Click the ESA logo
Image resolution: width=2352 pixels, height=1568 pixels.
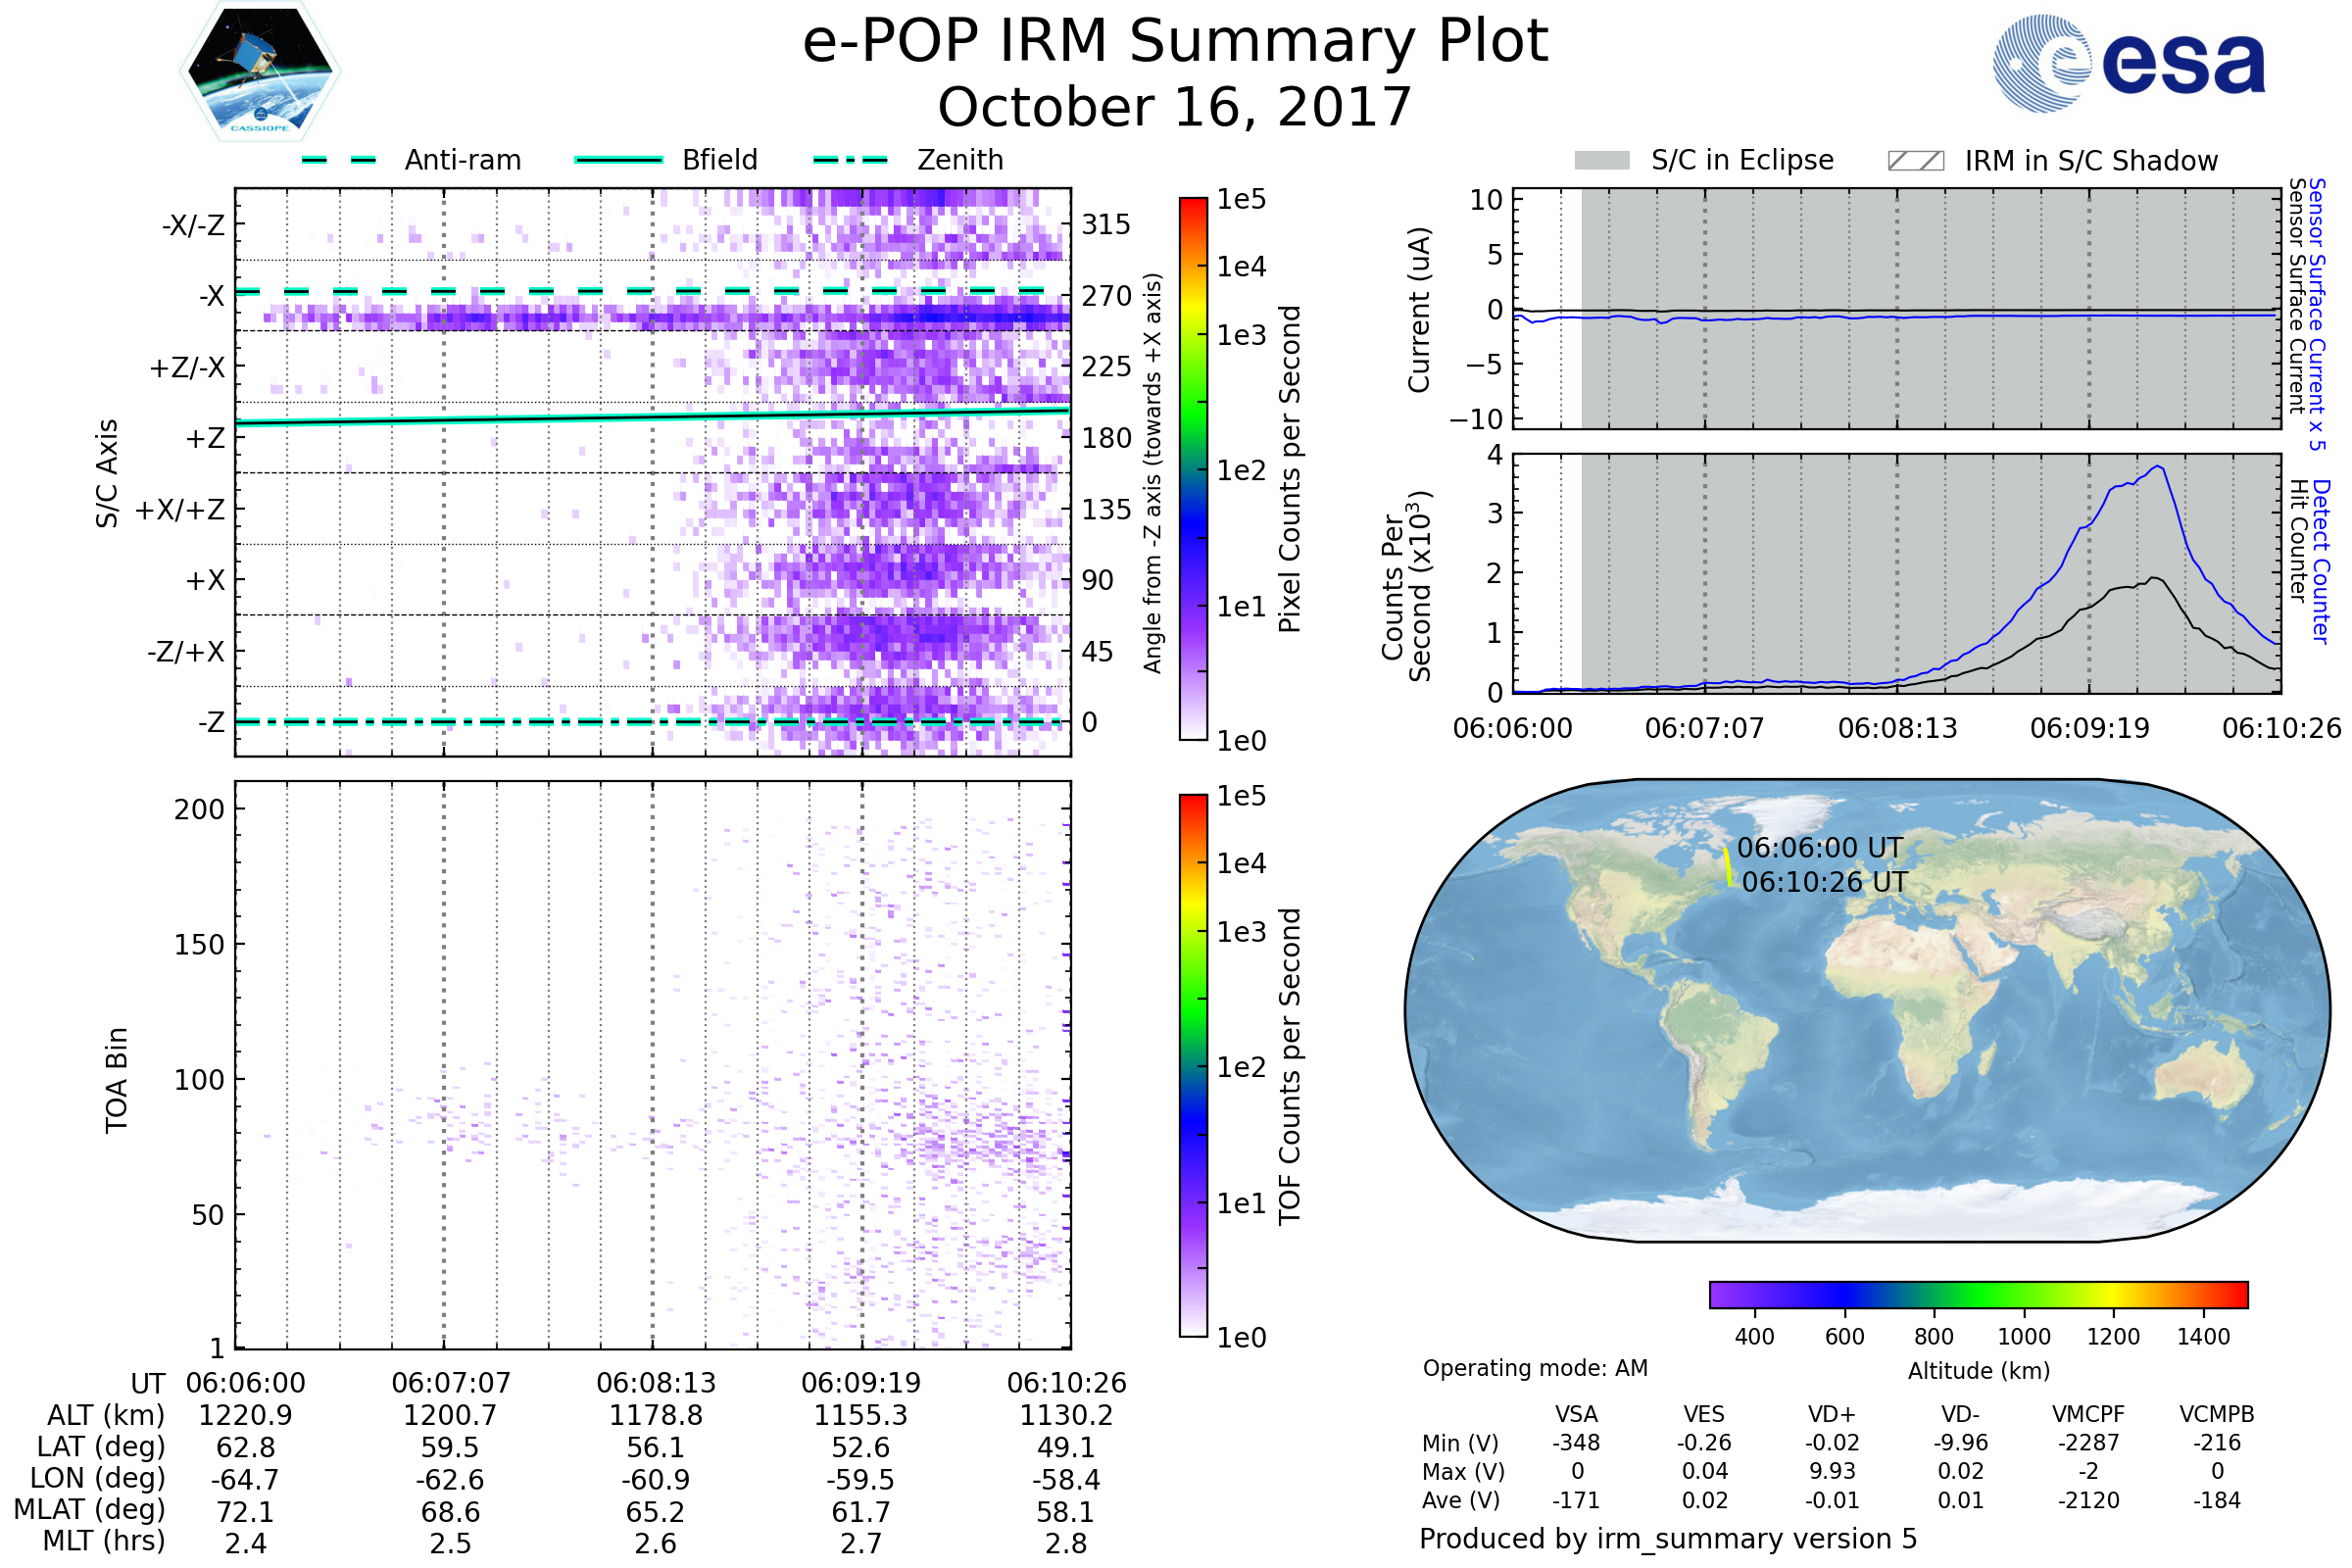2130,64
